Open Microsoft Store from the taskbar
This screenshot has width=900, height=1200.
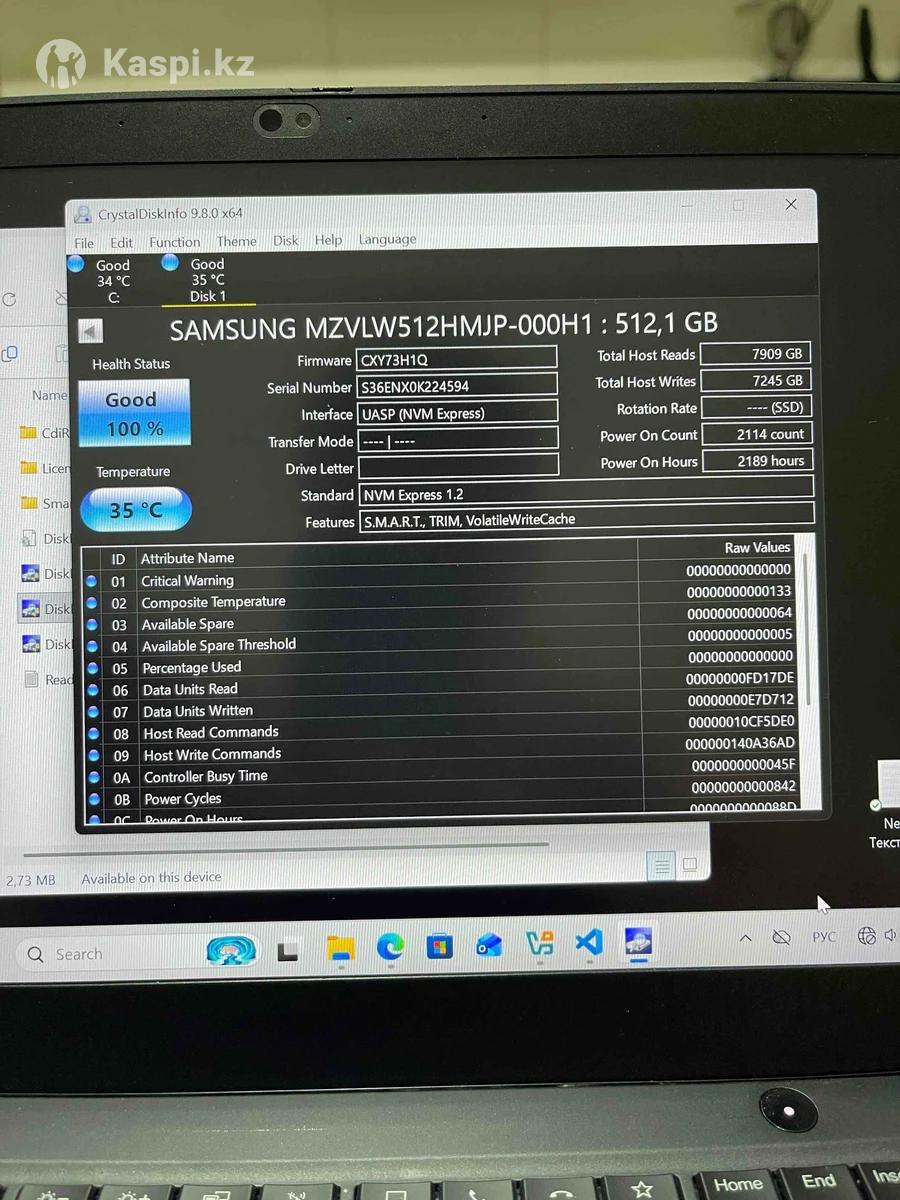tap(440, 945)
